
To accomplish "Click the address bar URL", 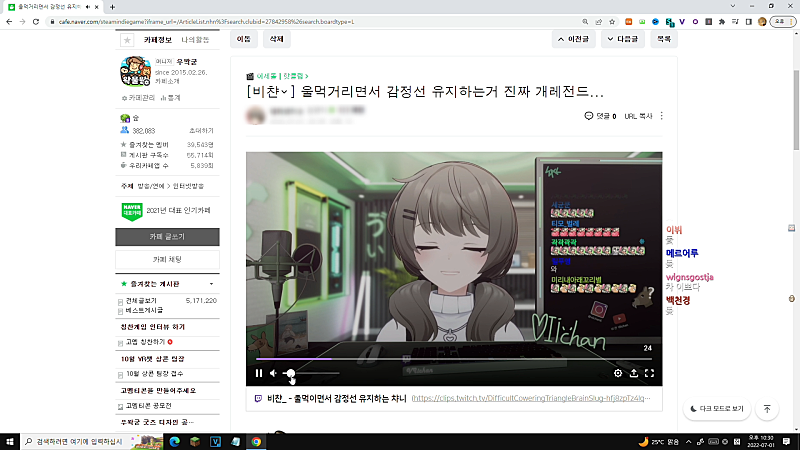I will [206, 22].
